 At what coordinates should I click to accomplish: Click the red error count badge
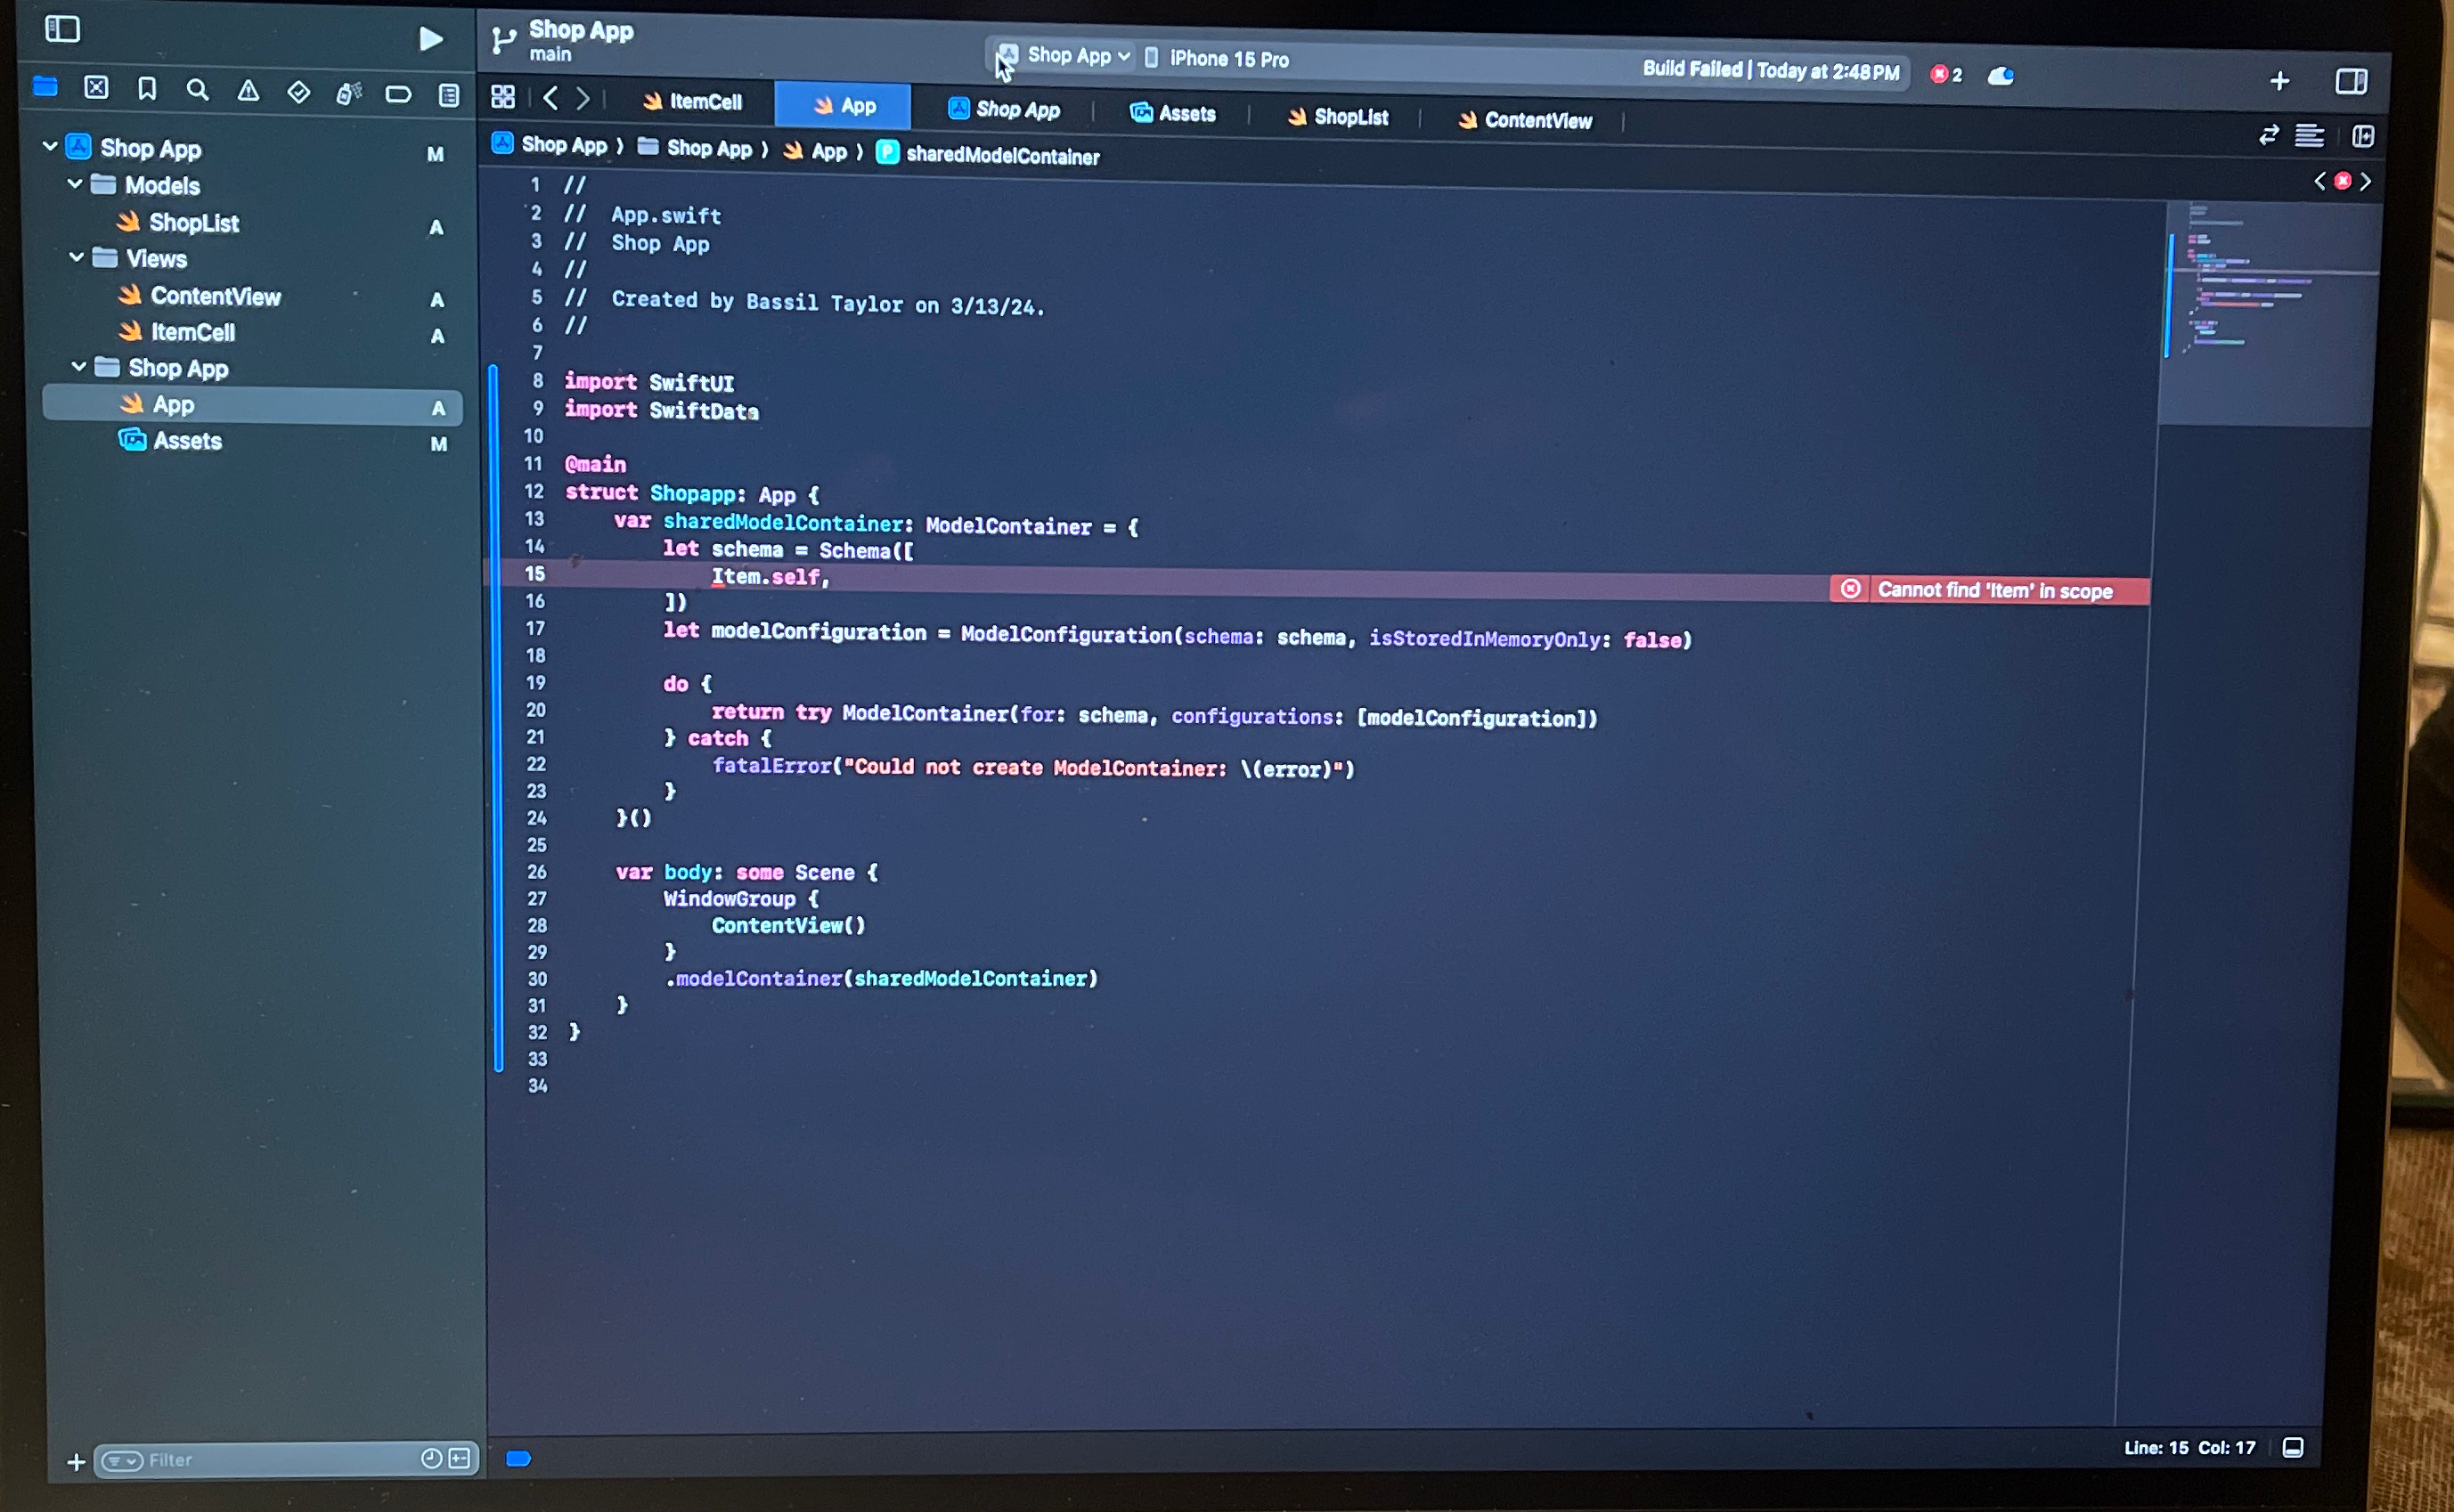(1945, 75)
